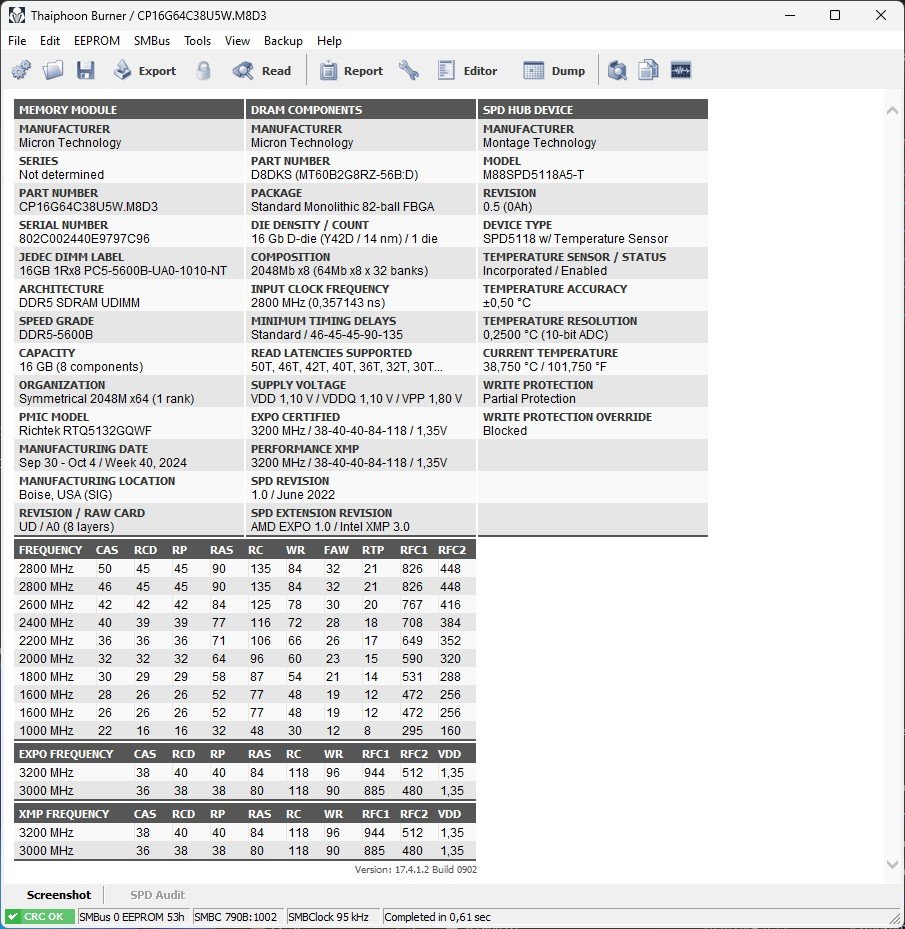Open the EEPROM menu

pos(97,41)
